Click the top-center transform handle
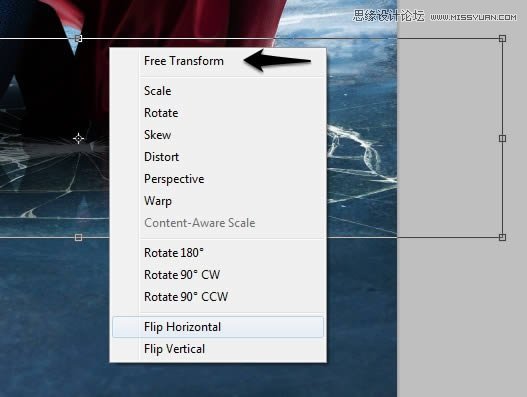 coord(78,38)
